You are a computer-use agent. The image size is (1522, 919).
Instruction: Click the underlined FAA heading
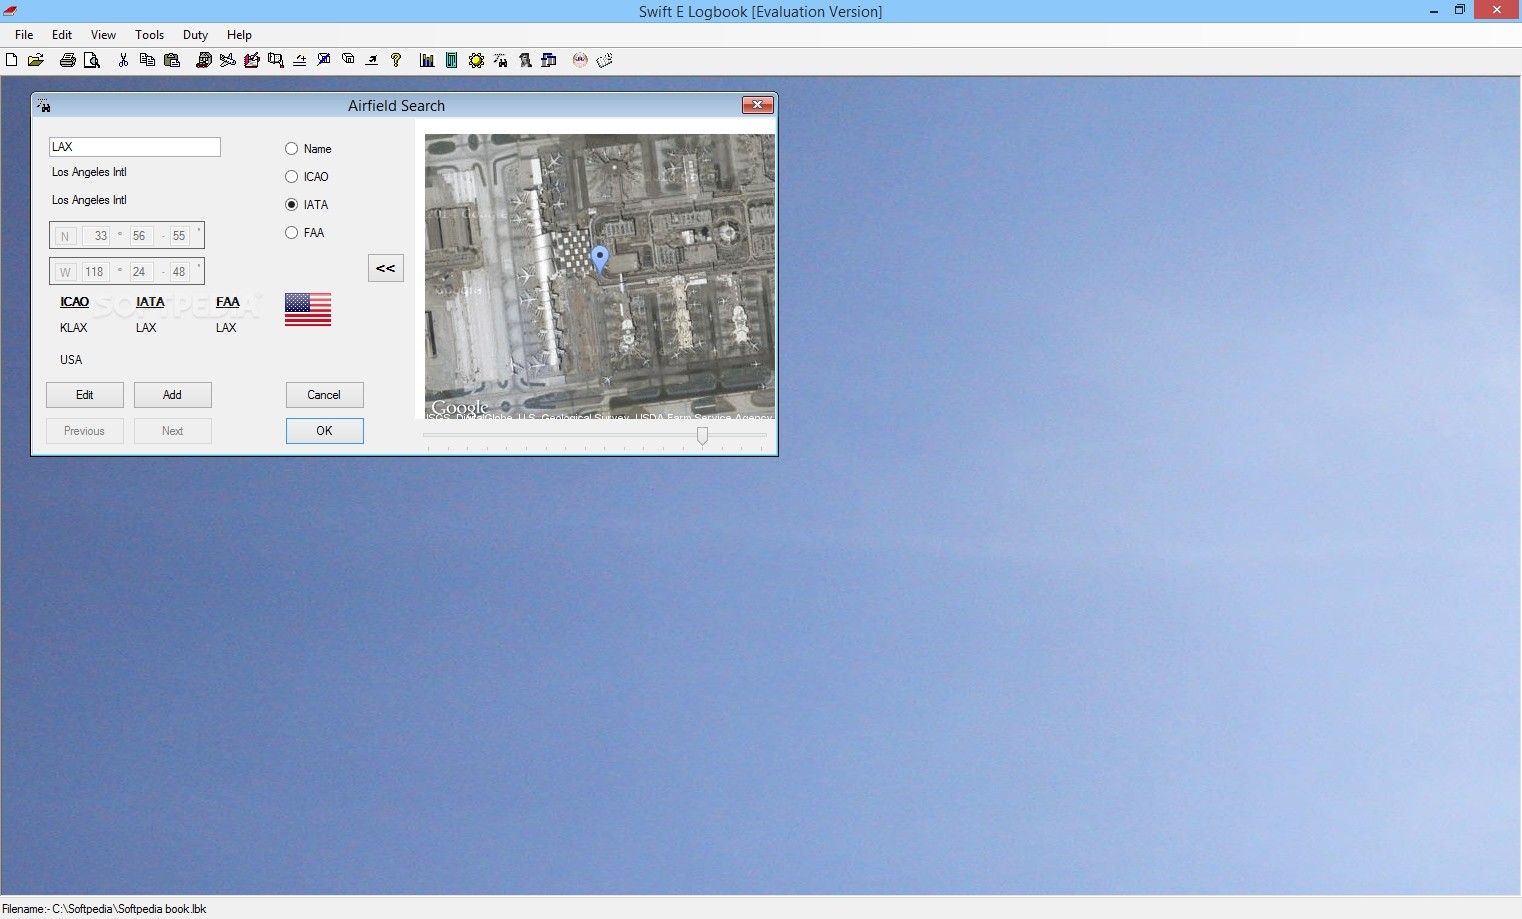(x=228, y=302)
